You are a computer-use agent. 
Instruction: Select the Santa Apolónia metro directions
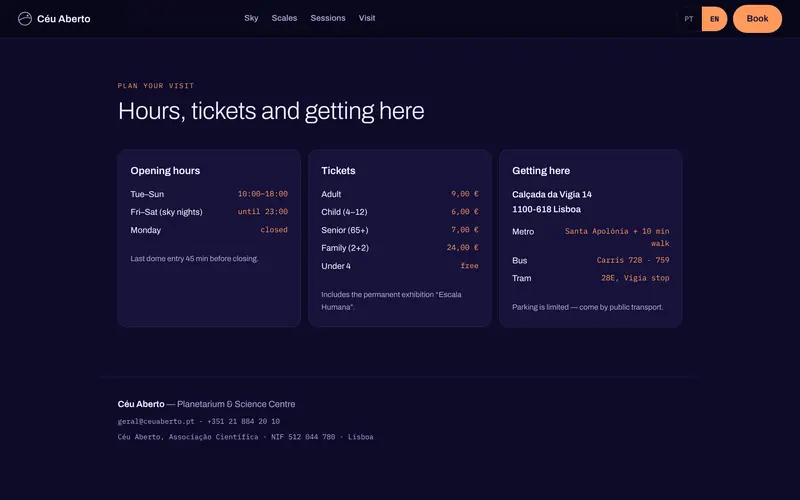617,237
